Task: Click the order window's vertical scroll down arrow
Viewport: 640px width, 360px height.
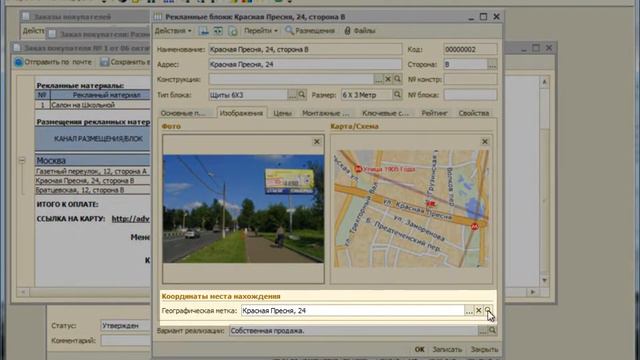Action: pyautogui.click(x=544, y=280)
